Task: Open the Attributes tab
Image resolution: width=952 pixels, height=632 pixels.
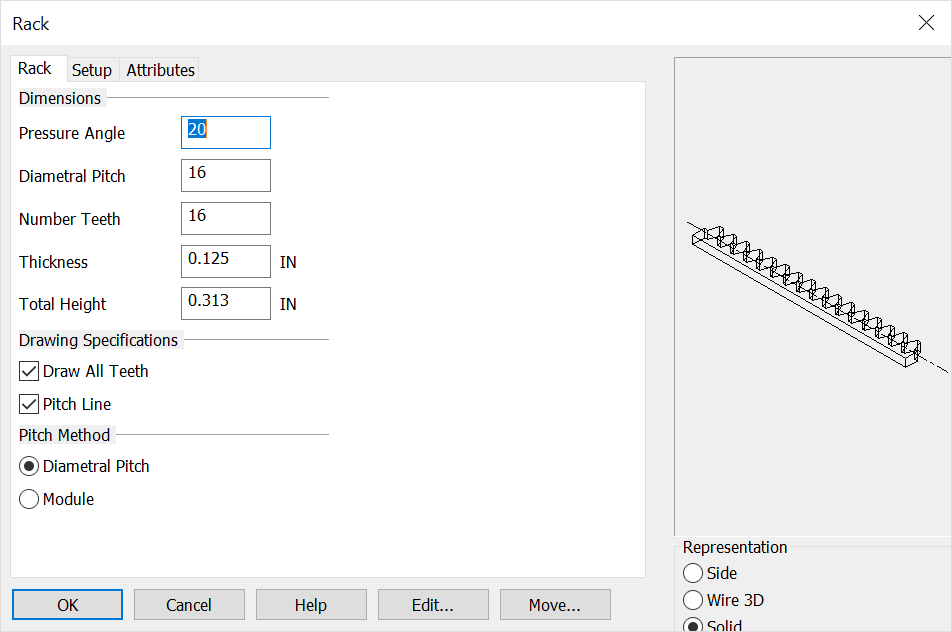Action: tap(159, 69)
